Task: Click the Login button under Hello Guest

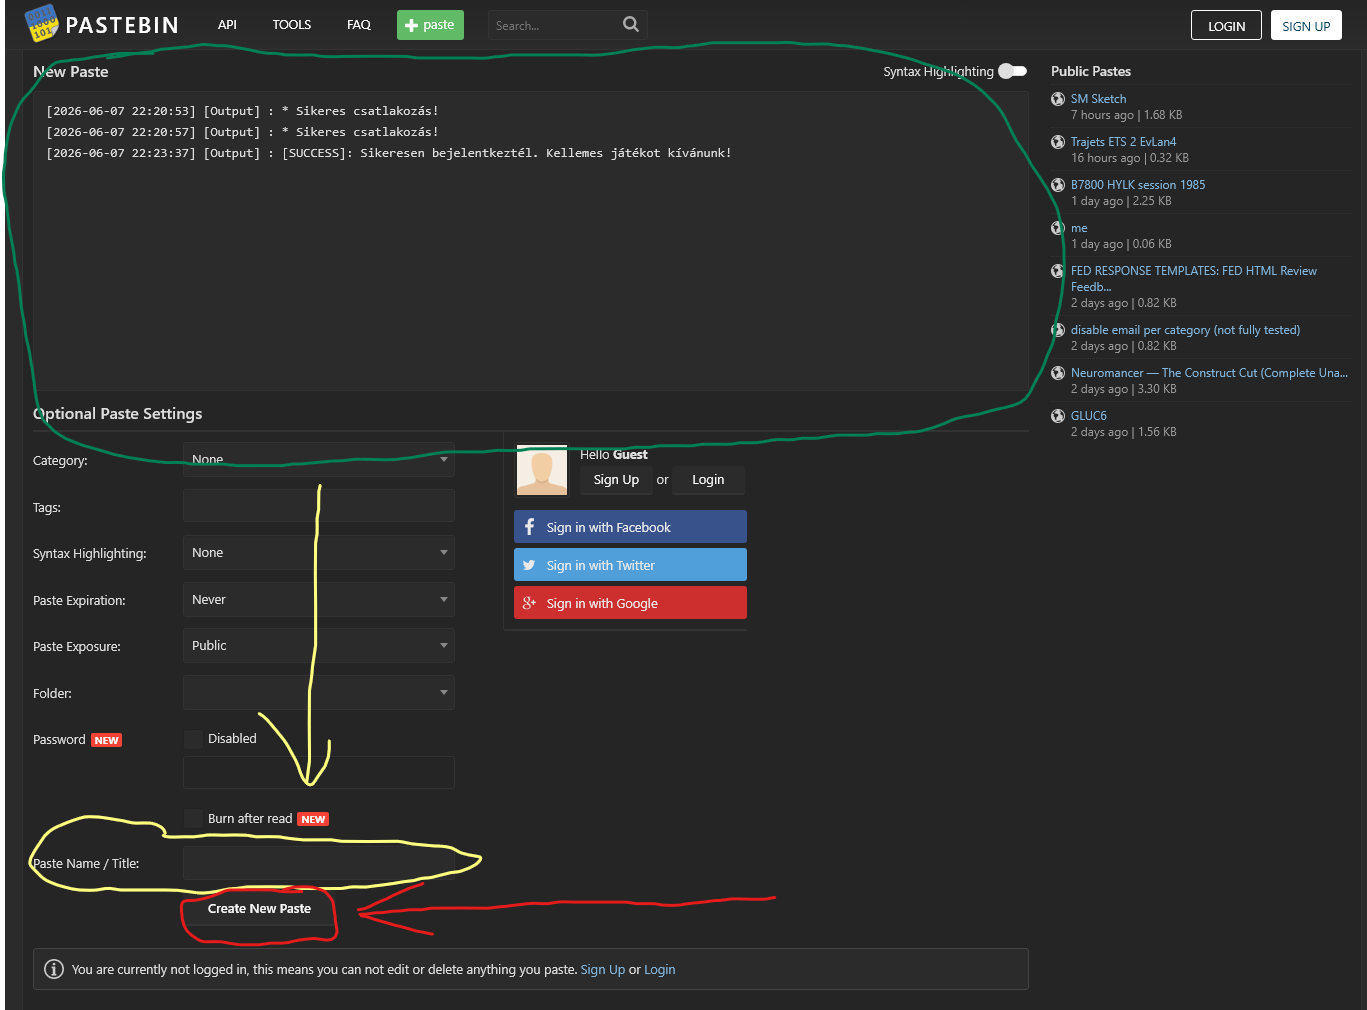Action: pos(708,480)
